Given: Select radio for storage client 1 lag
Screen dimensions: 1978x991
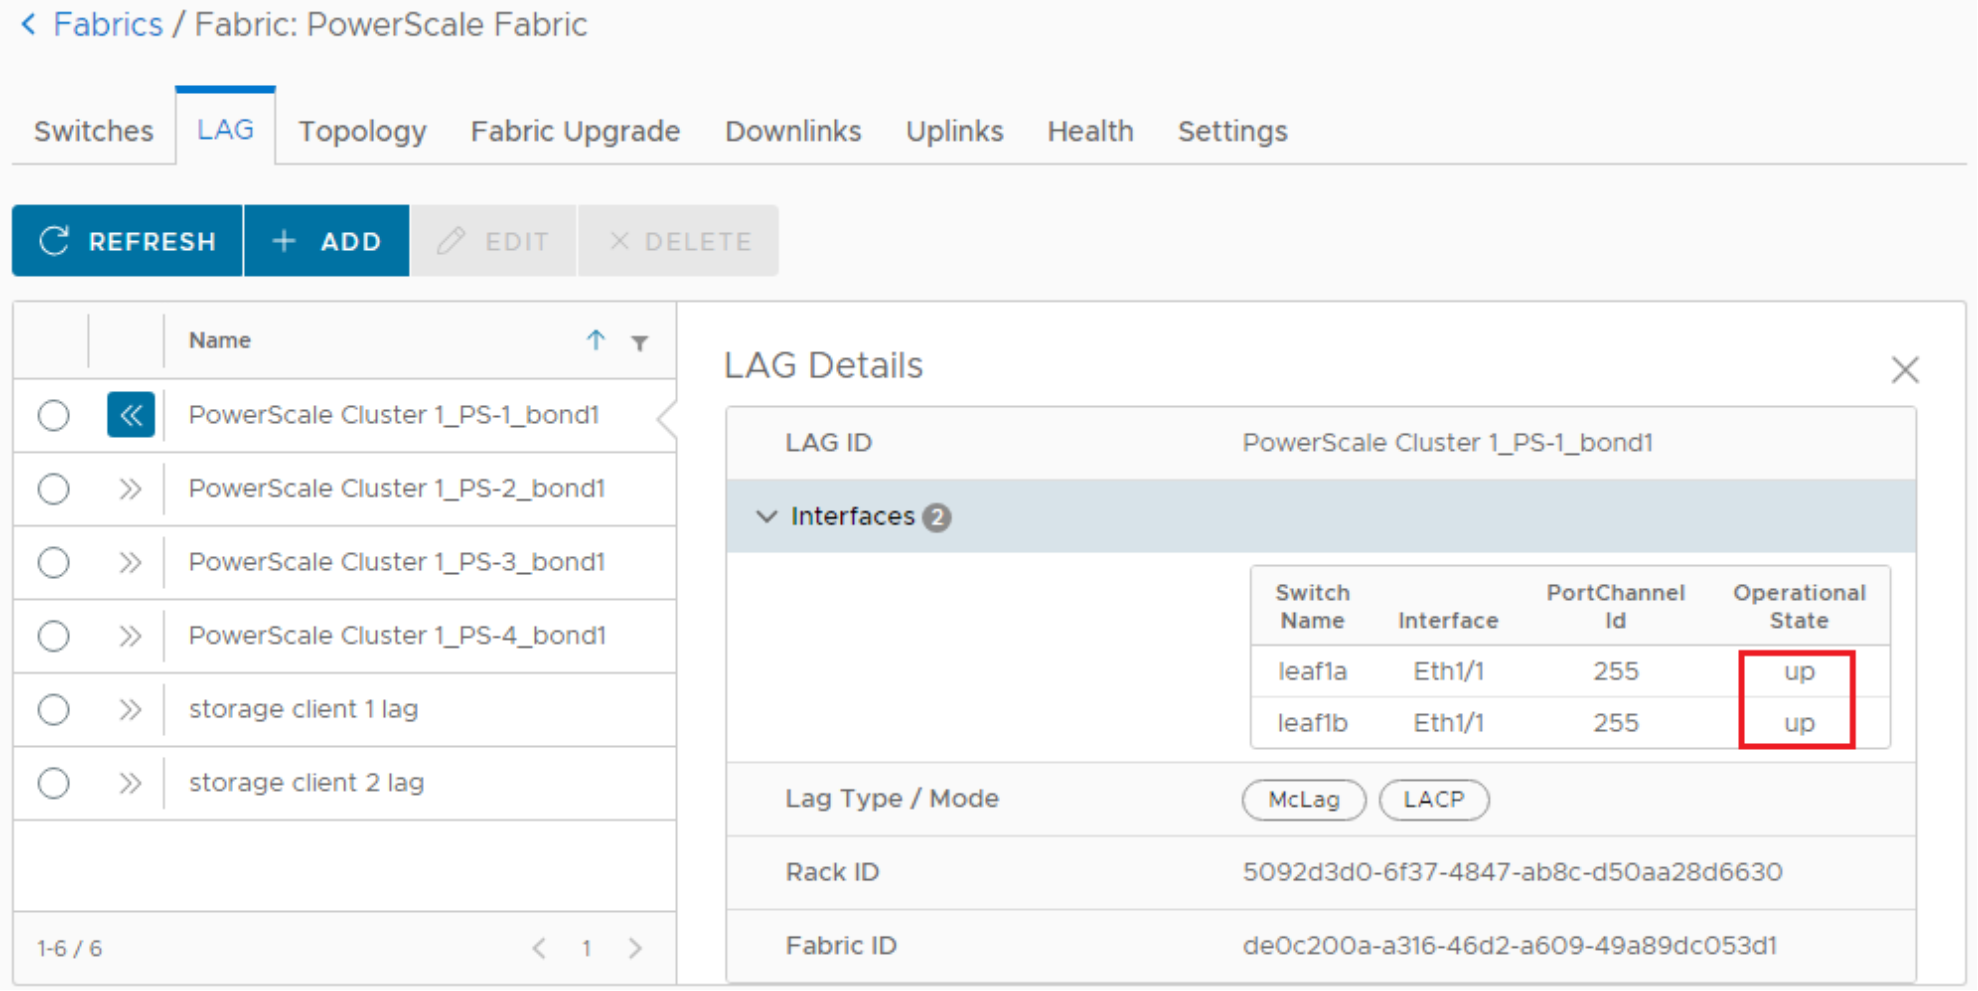Looking at the screenshot, I should (x=53, y=709).
